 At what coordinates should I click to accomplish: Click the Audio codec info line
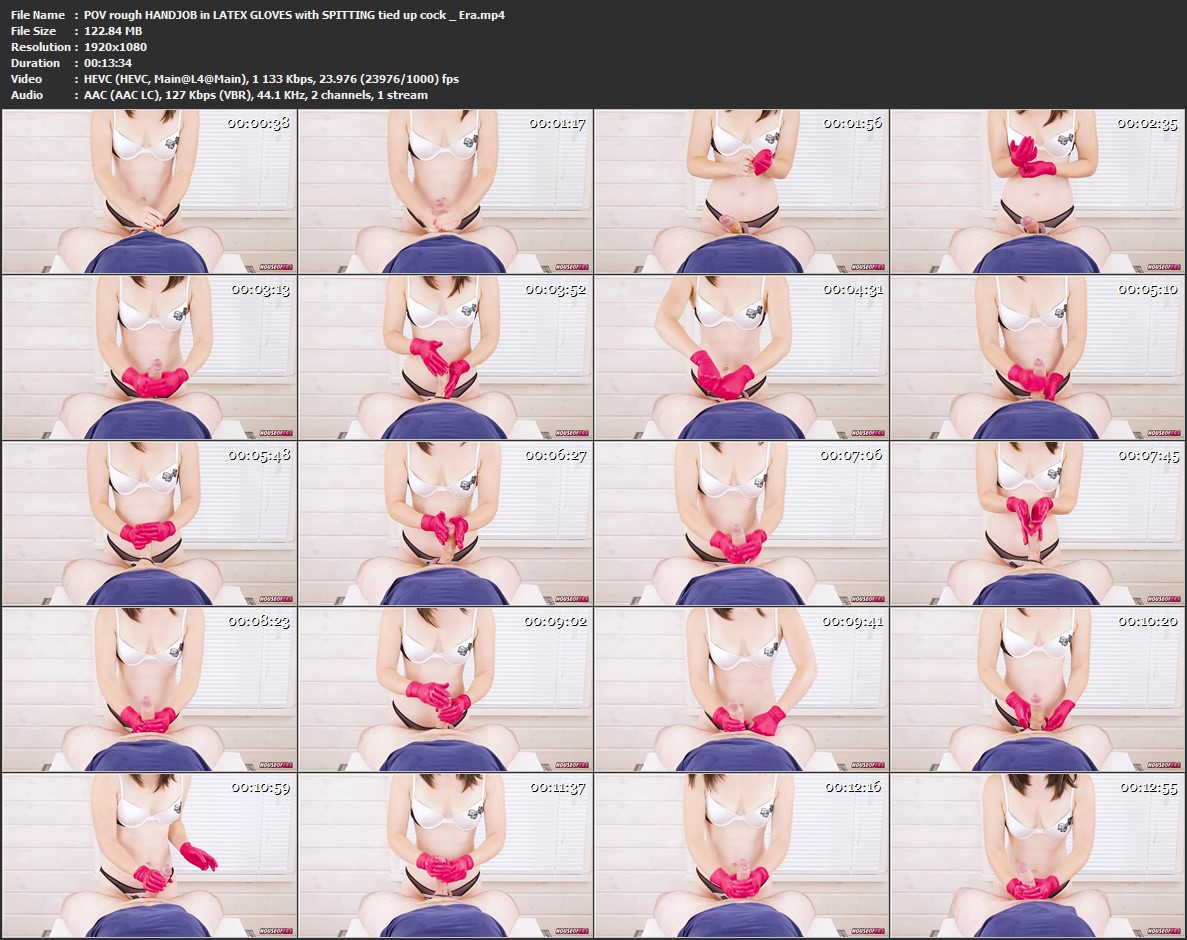[x=255, y=95]
